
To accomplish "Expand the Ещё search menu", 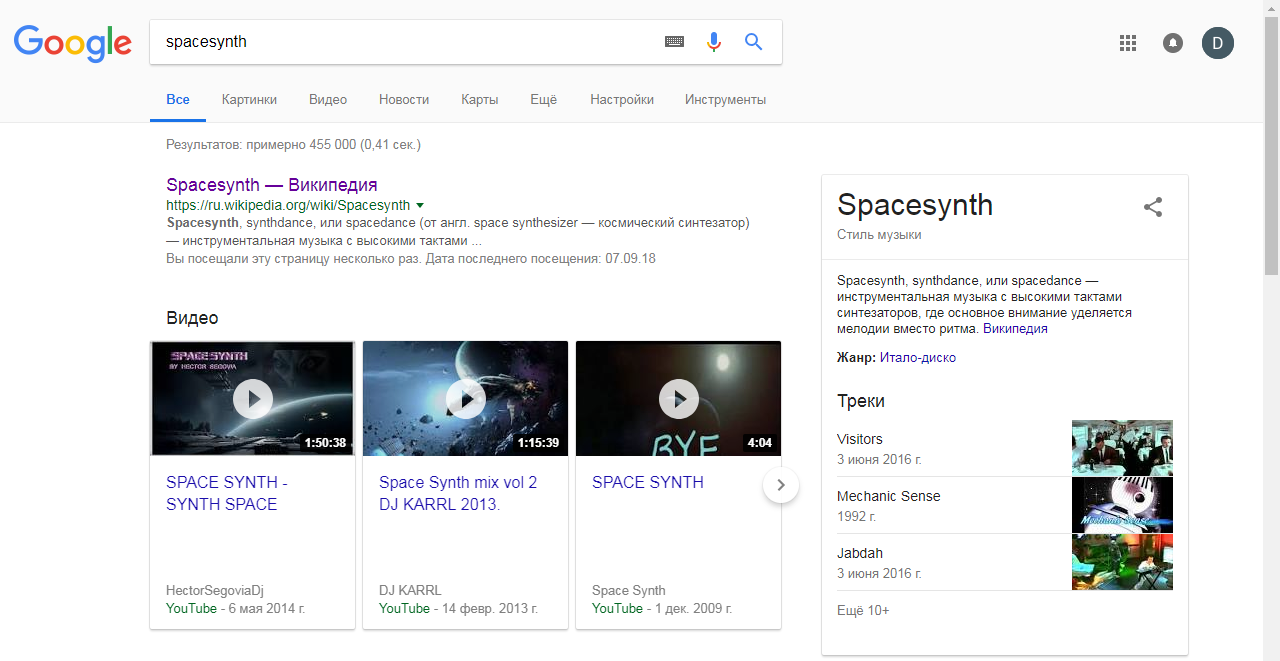I will coord(543,100).
